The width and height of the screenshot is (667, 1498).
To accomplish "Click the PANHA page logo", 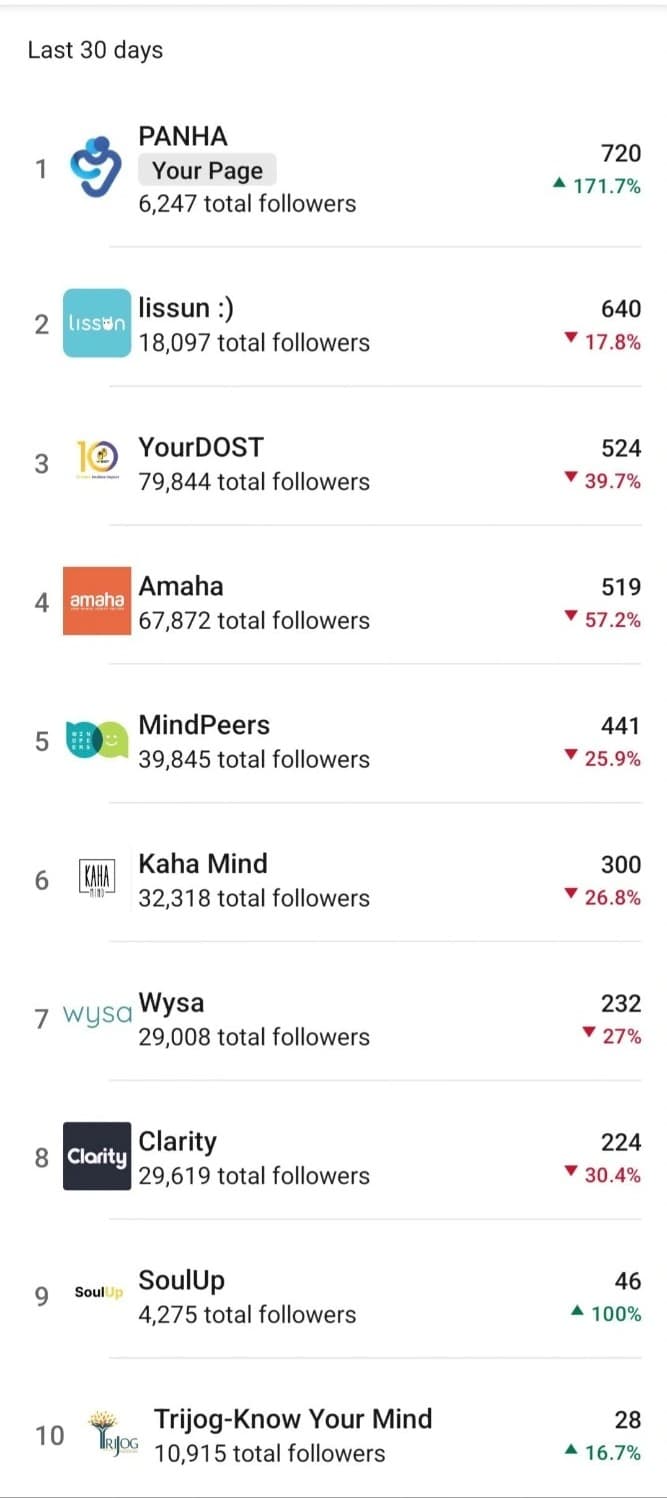I will (95, 168).
